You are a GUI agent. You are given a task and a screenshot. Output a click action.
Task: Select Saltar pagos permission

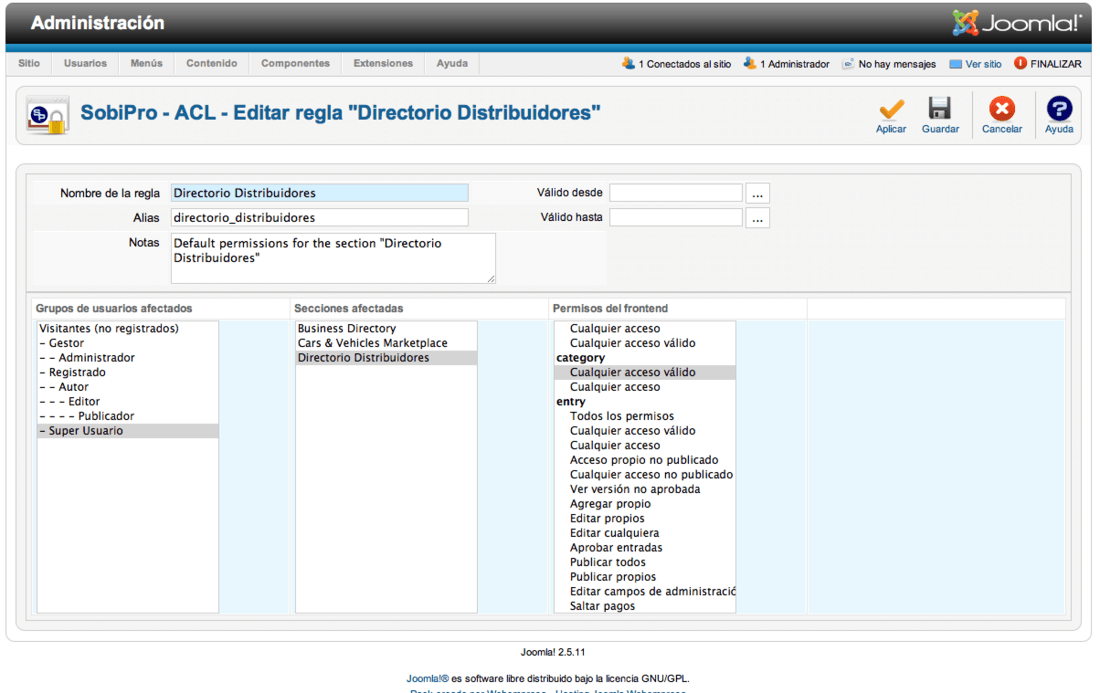tap(645, 606)
